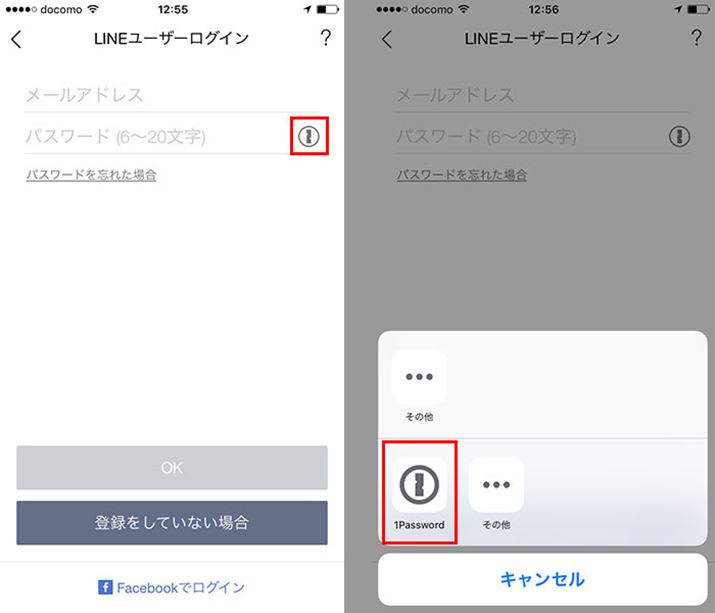Open help question mark on right screen
The height and width of the screenshot is (613, 715).
[x=696, y=38]
